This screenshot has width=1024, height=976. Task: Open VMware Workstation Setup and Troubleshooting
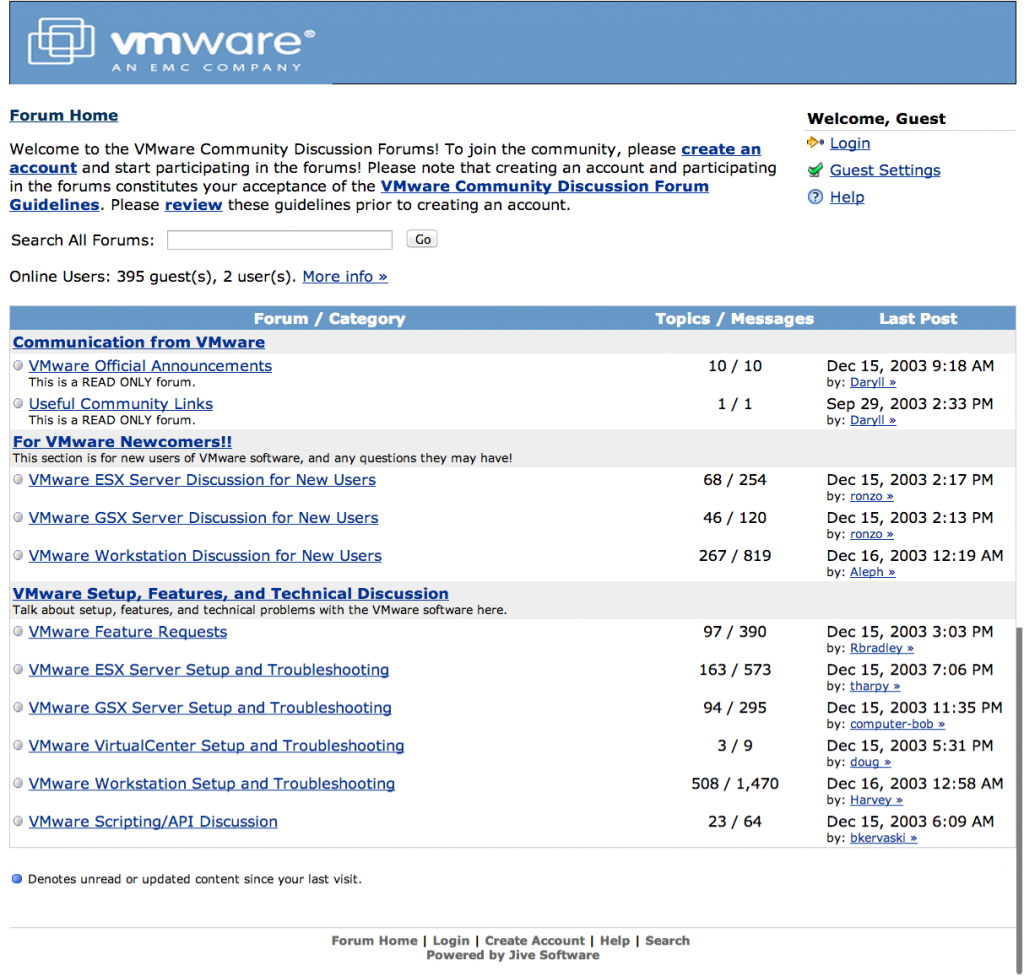pos(212,783)
